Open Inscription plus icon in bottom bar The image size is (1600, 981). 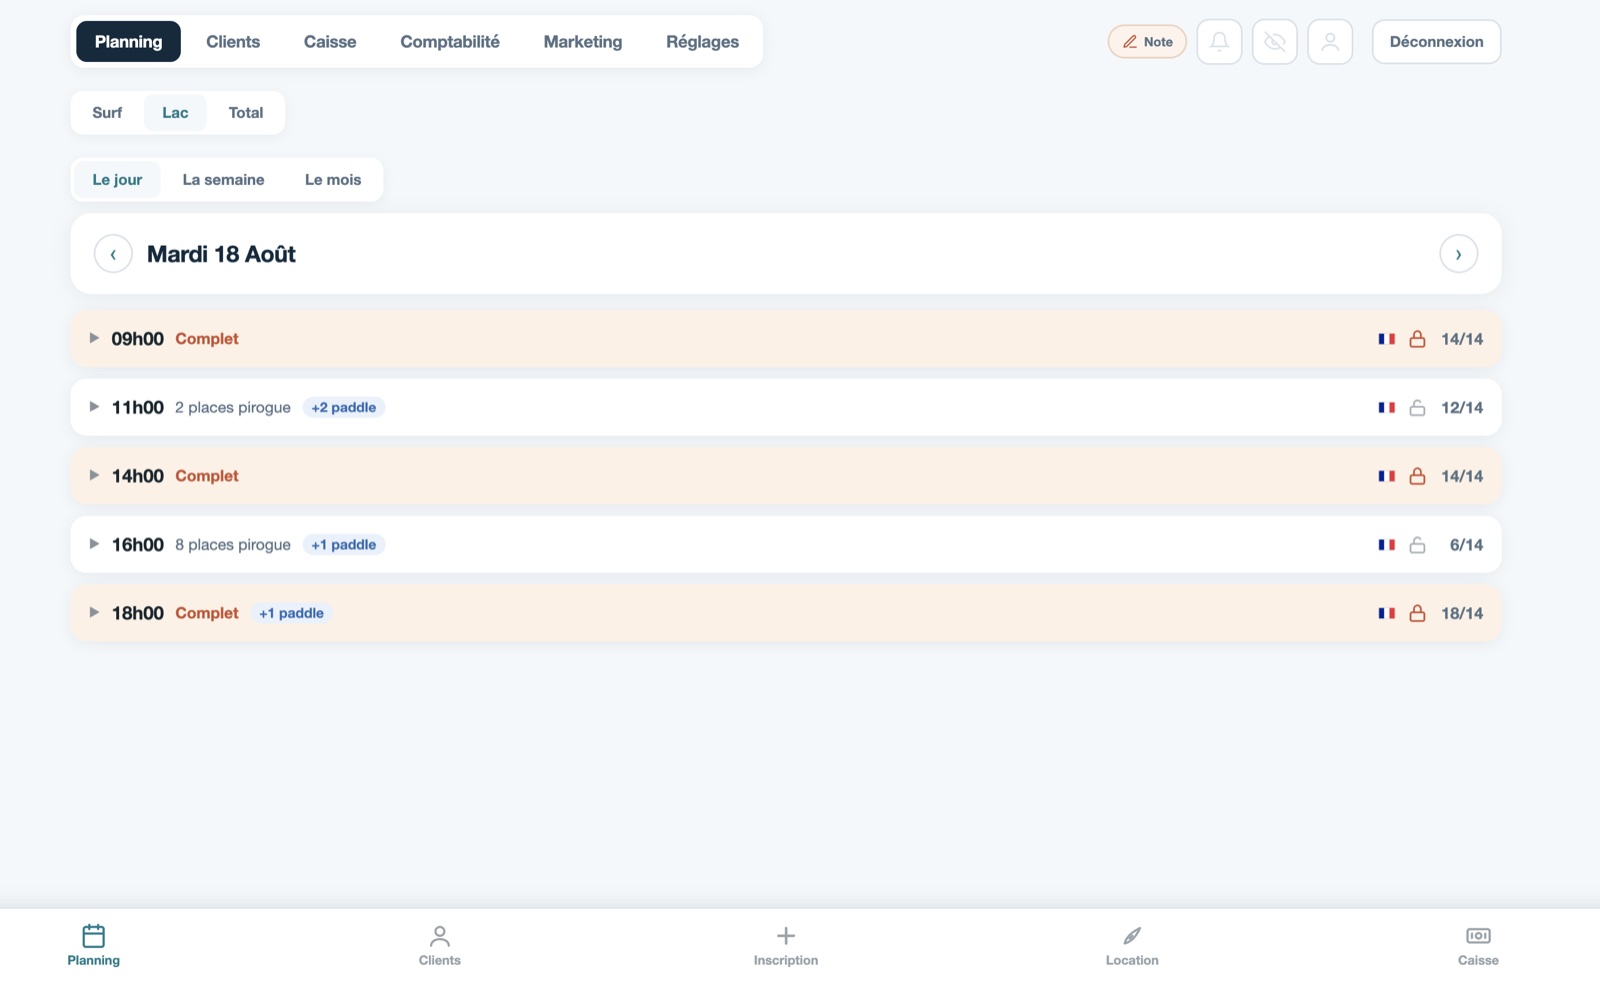786,945
